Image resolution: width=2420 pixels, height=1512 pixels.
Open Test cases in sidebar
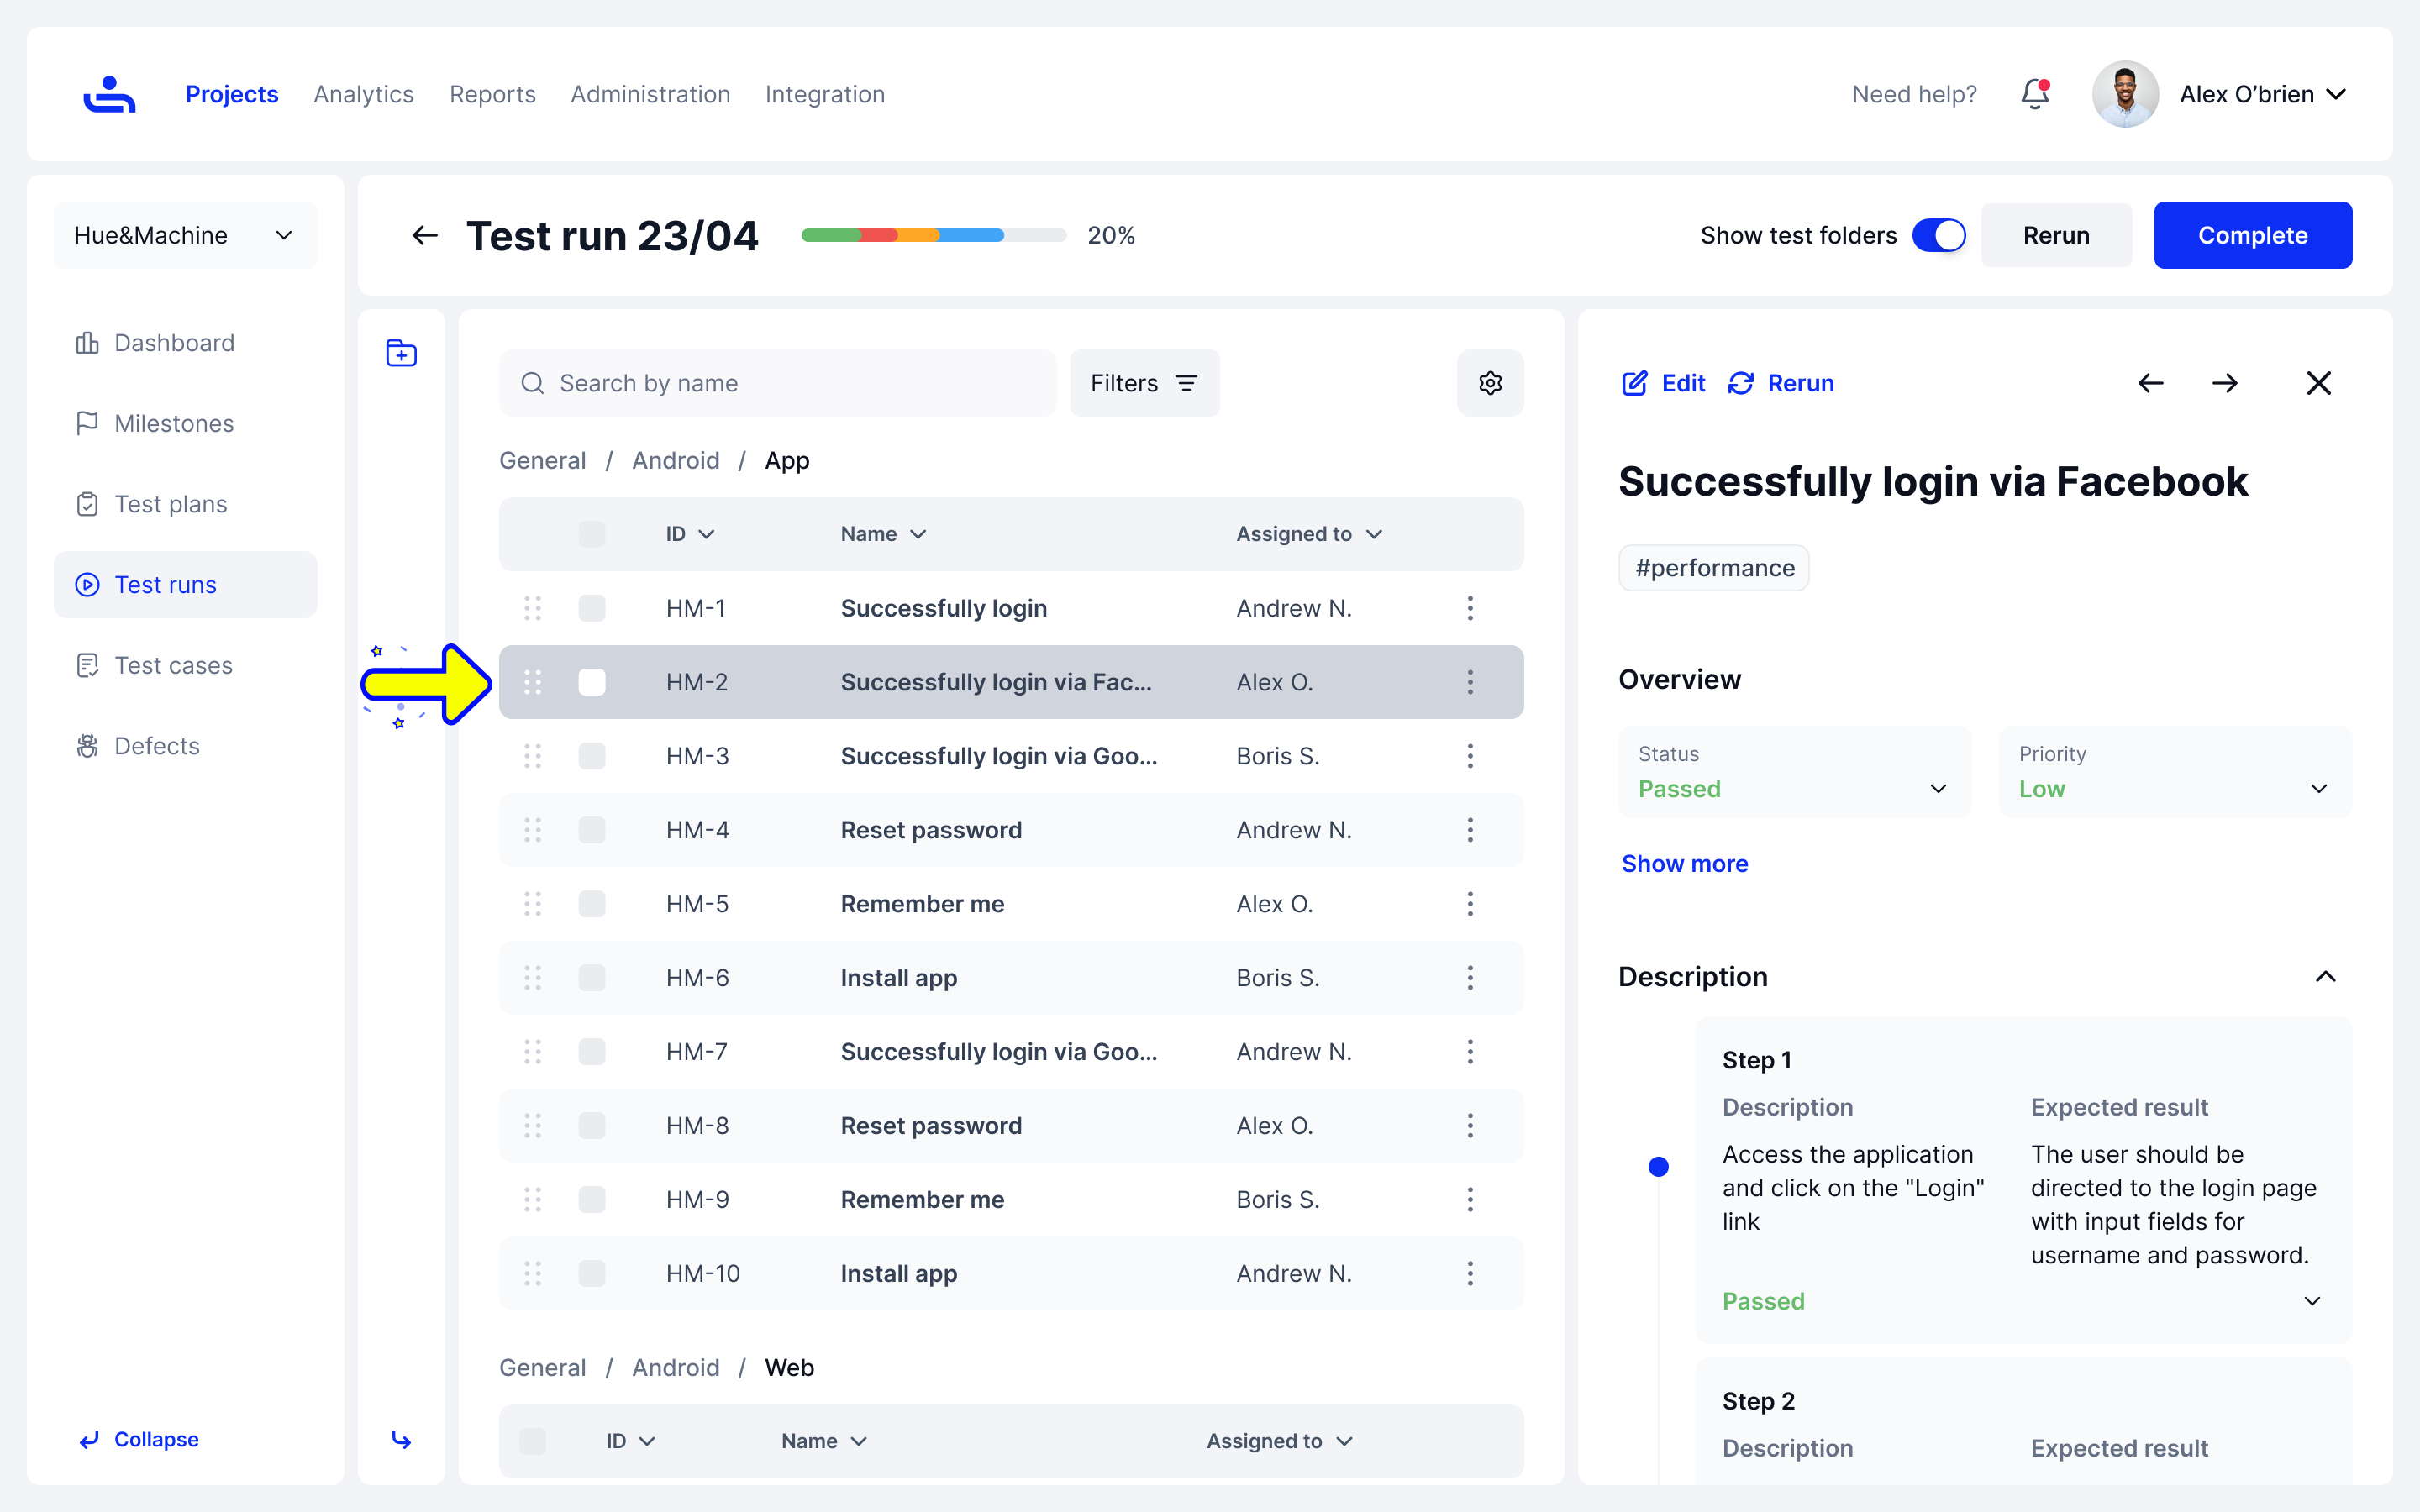pos(173,665)
